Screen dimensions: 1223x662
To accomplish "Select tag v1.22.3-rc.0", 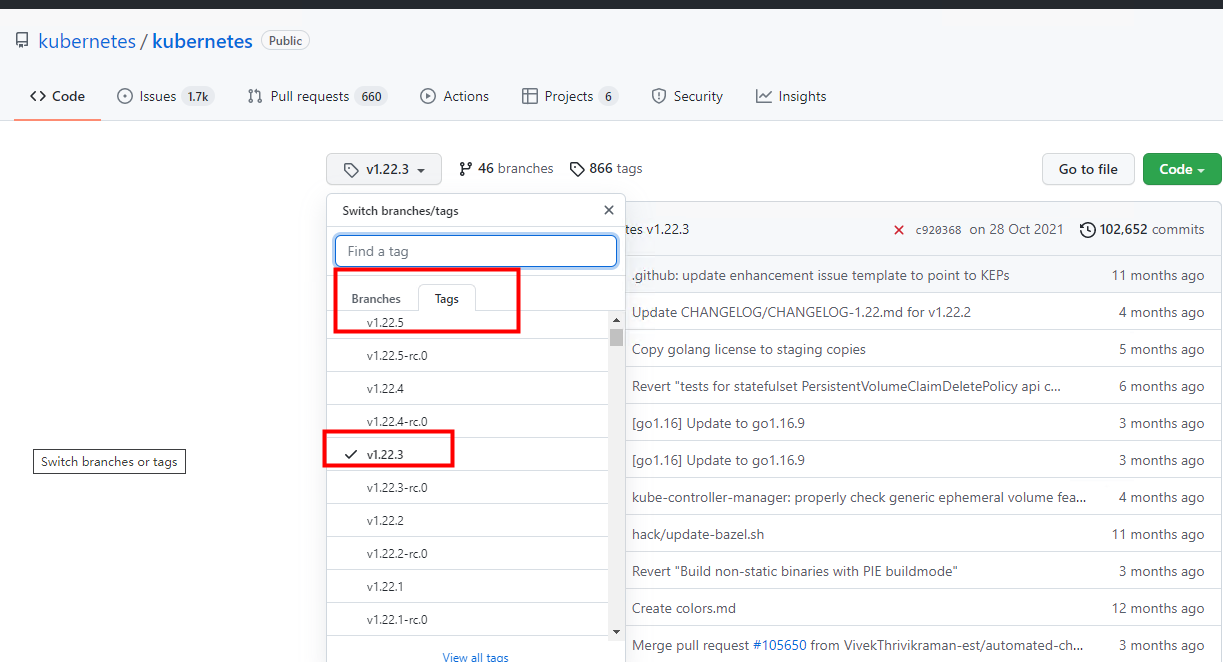I will (467, 487).
